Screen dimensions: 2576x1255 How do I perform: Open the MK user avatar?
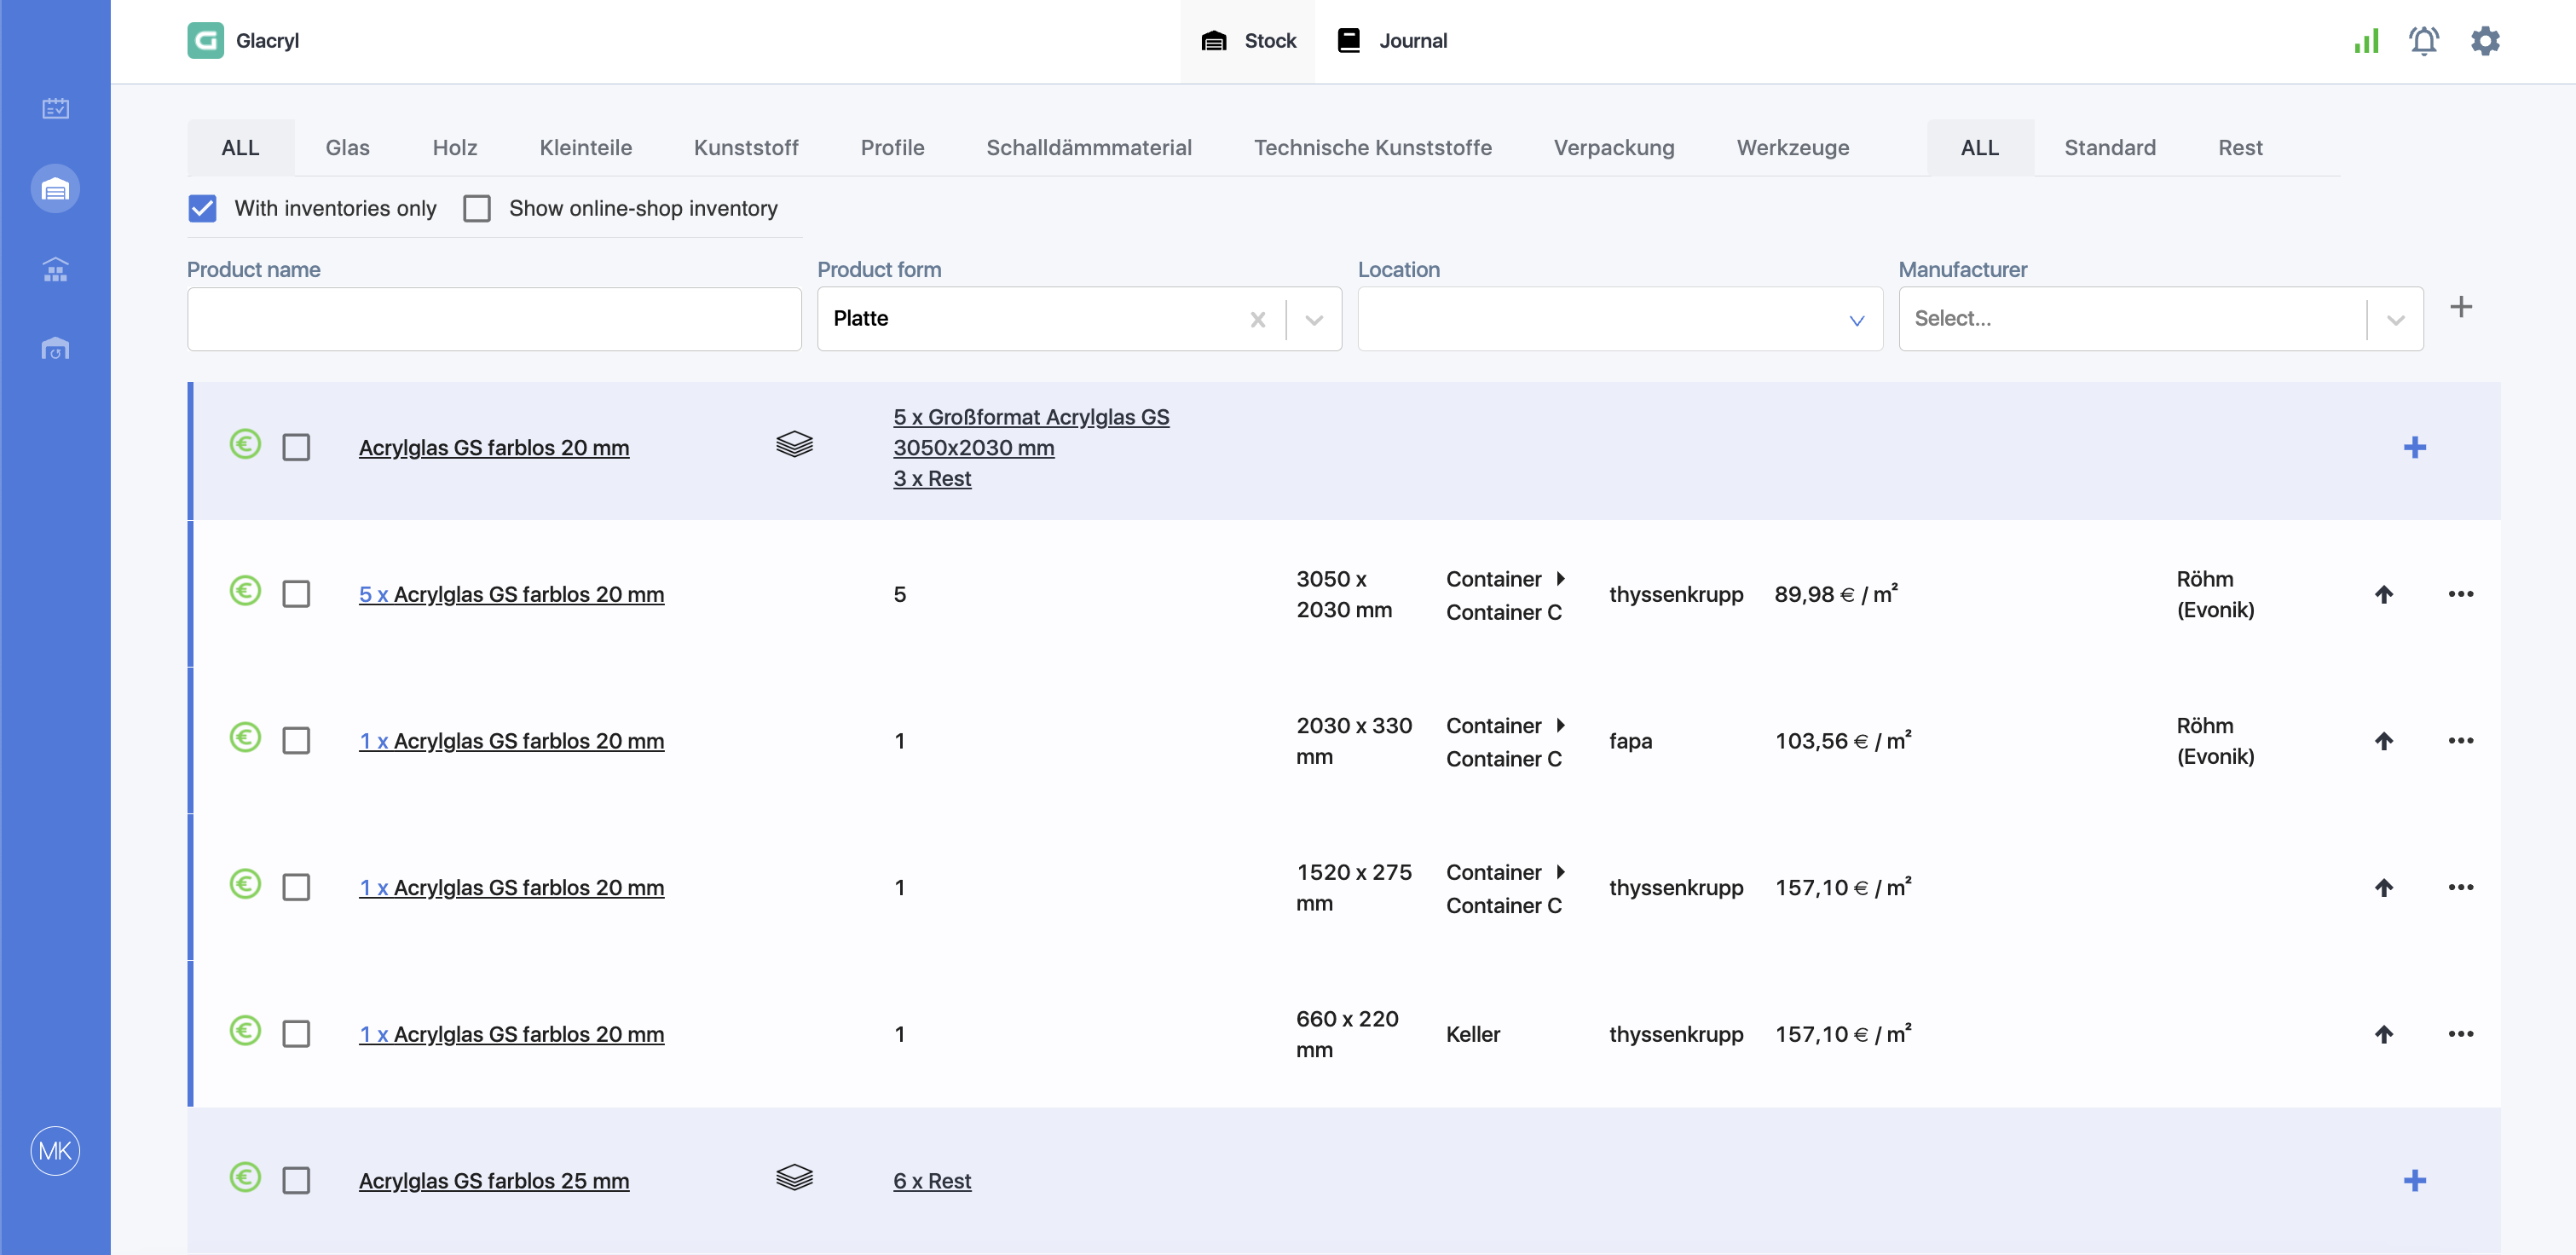tap(56, 1151)
